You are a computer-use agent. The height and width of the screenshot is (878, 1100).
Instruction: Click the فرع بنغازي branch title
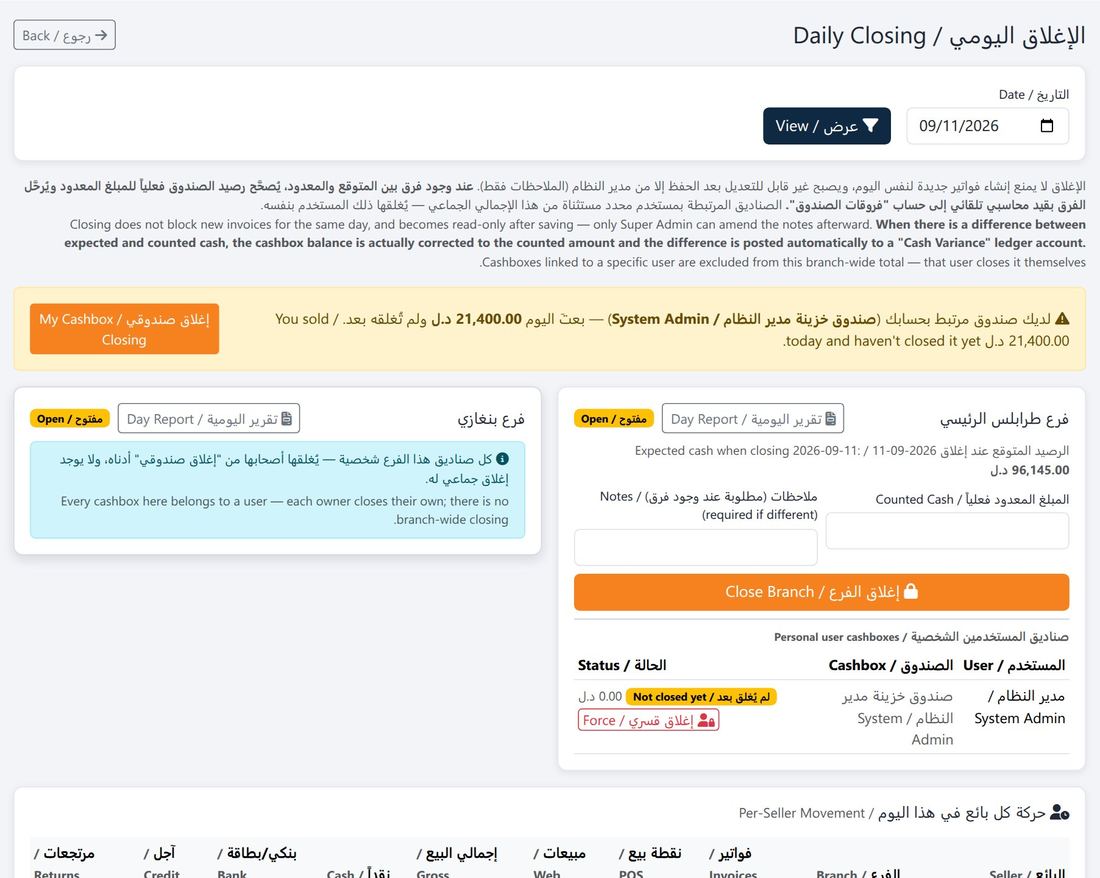pyautogui.click(x=491, y=419)
